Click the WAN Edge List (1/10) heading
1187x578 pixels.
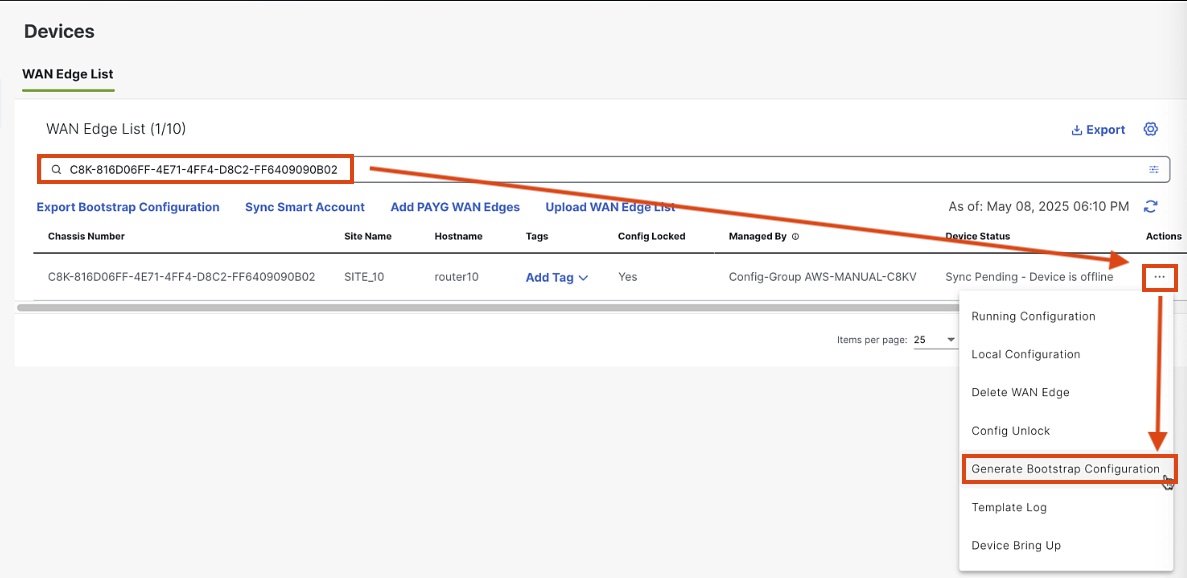click(116, 129)
